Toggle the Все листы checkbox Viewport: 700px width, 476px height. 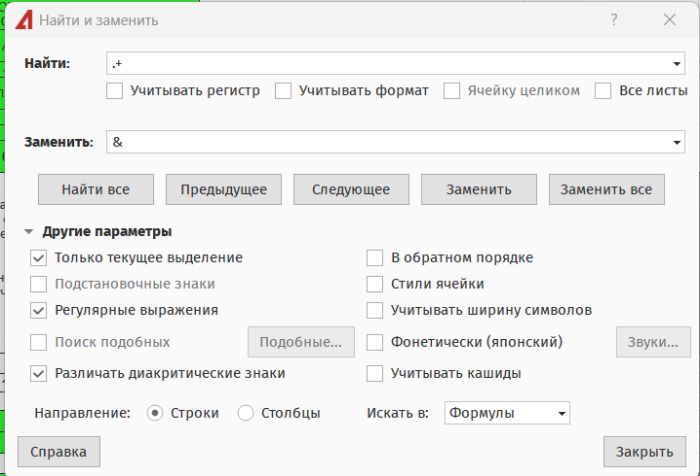tap(603, 91)
